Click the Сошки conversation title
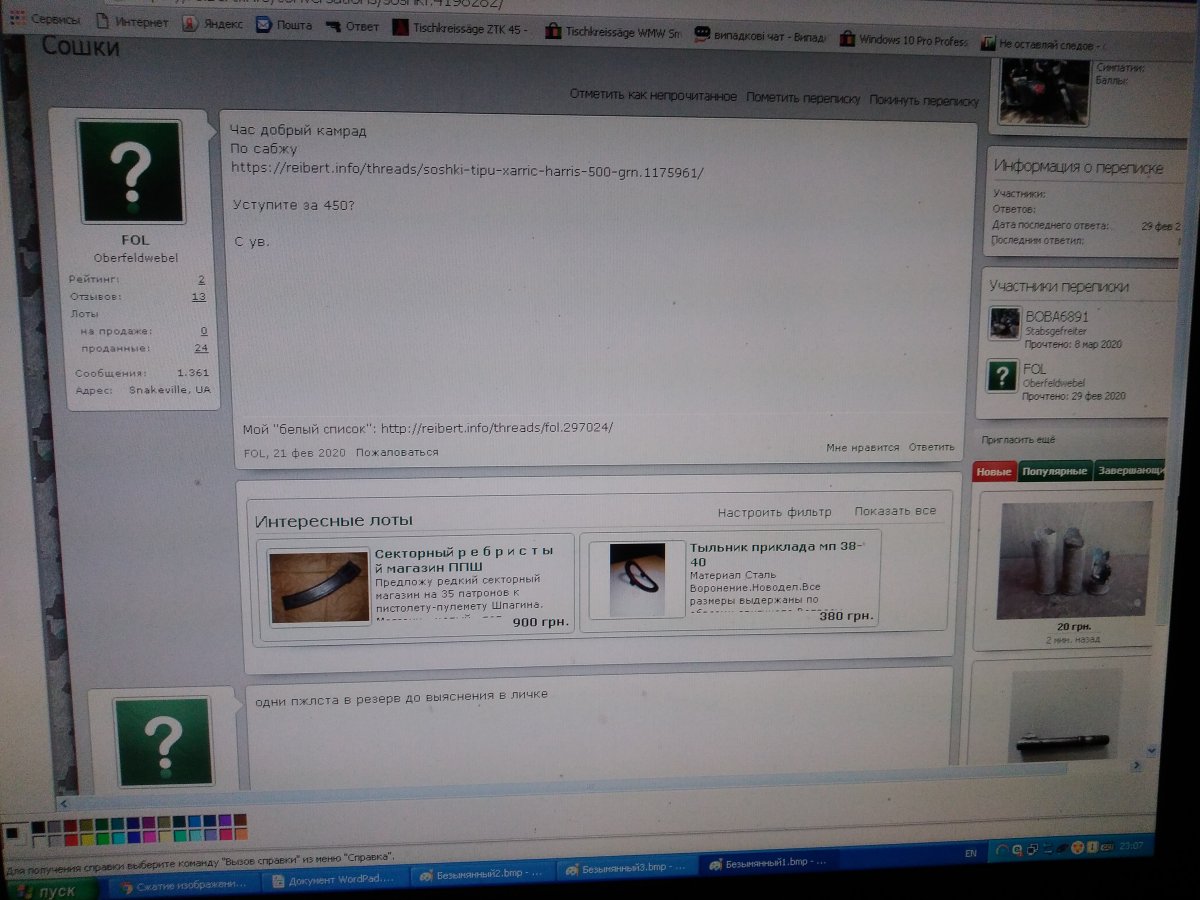 pos(80,47)
